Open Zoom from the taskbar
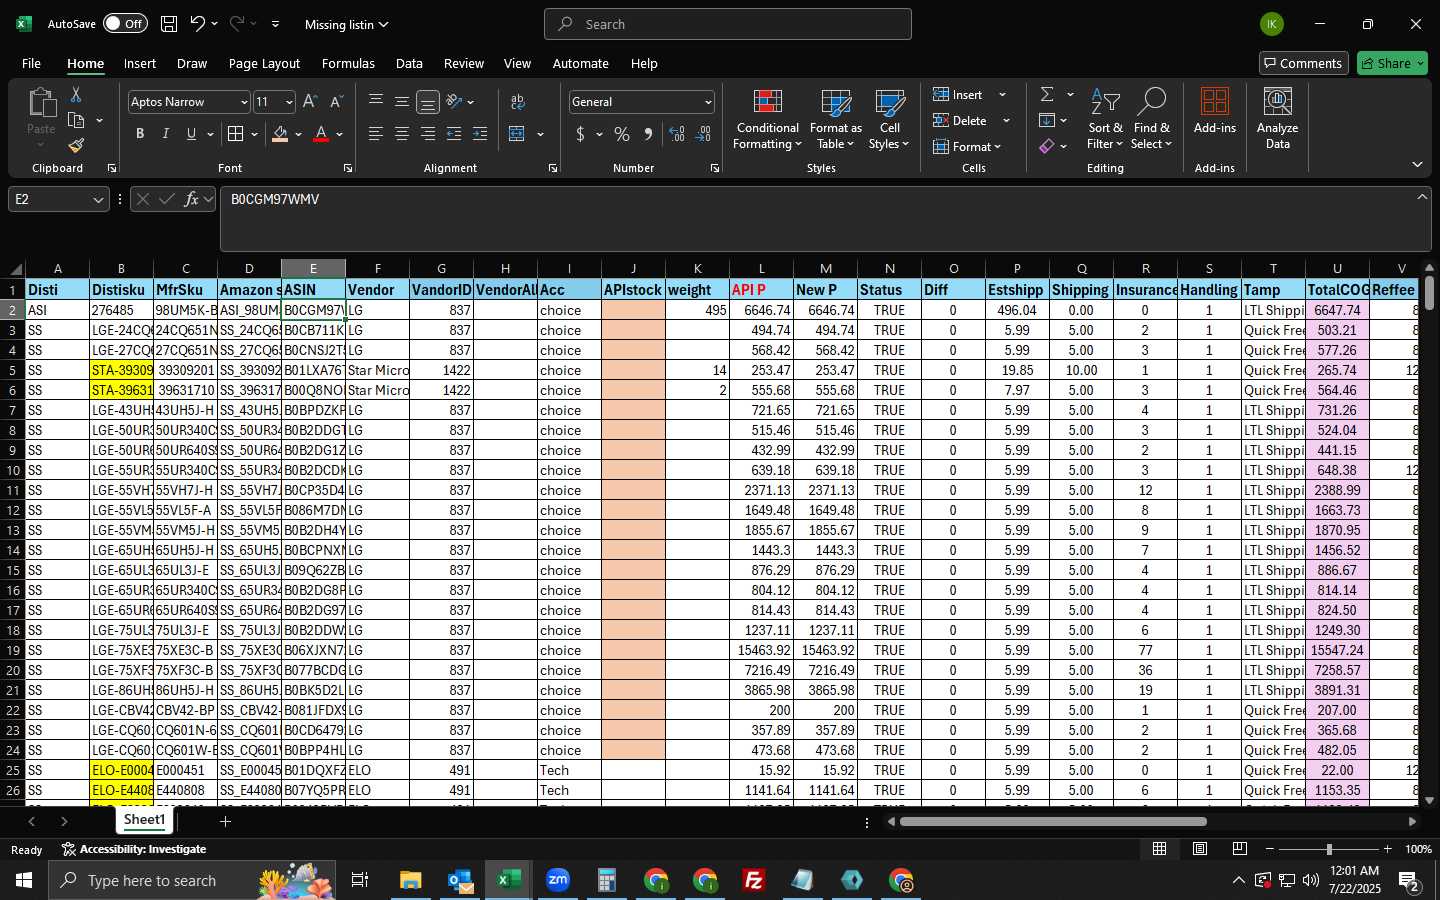1440x900 pixels. (x=558, y=880)
